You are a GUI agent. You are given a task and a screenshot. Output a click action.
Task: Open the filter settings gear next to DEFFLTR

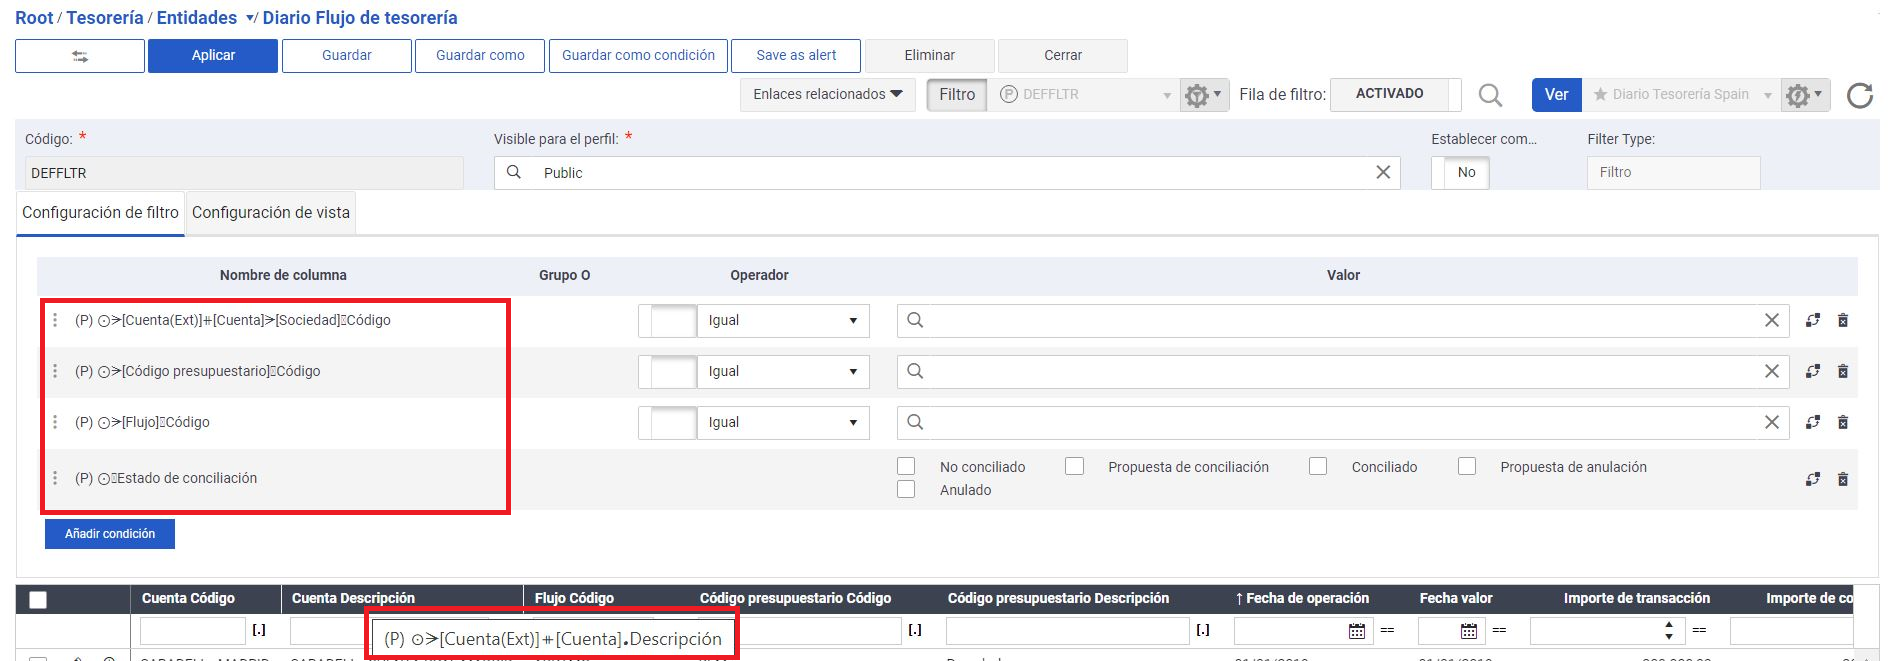1203,95
